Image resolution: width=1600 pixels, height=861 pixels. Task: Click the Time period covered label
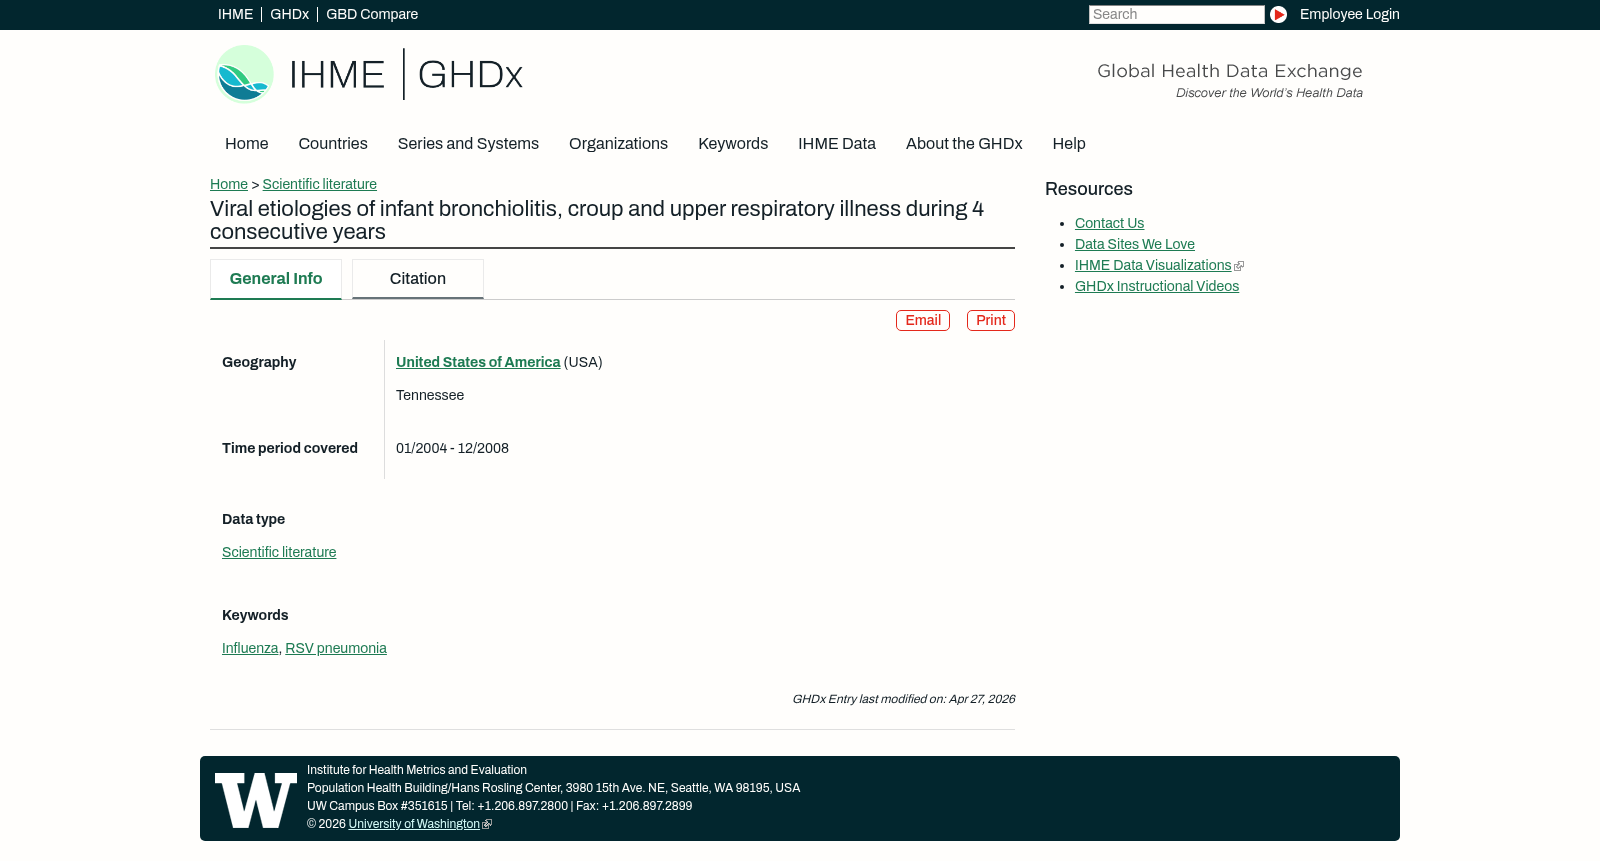290,449
